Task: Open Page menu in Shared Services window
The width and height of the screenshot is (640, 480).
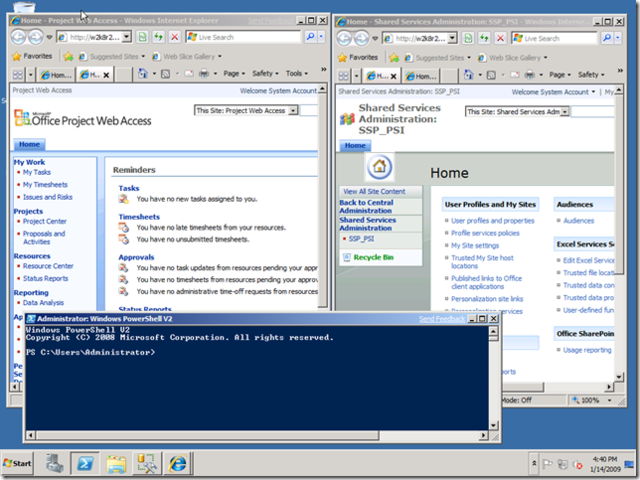Action: pos(560,75)
